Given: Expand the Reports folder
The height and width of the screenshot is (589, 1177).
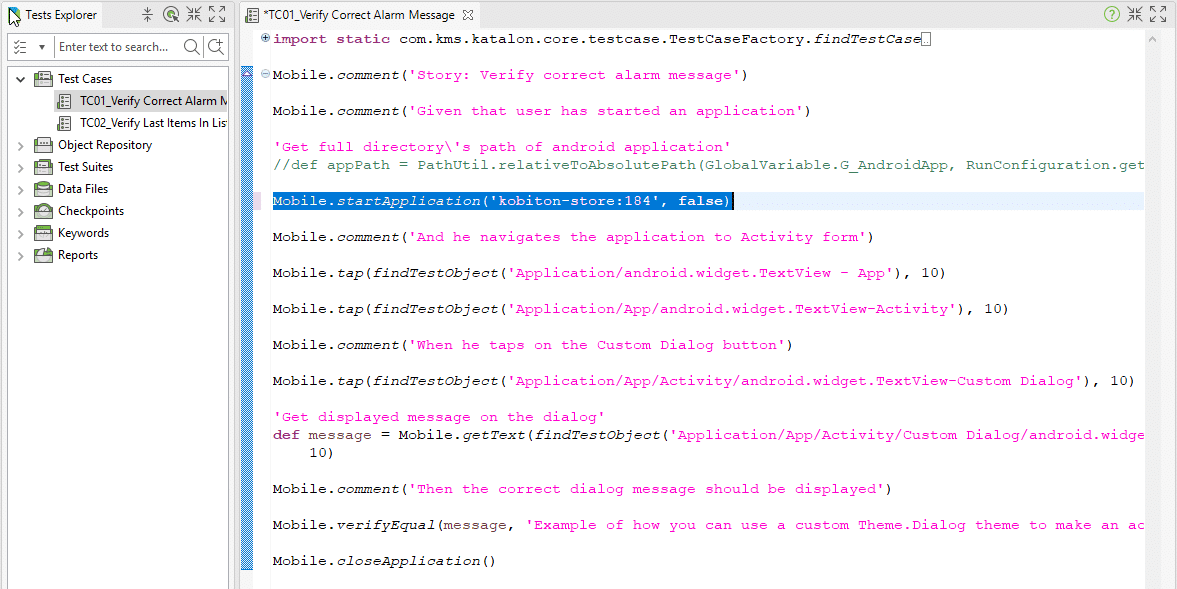Looking at the screenshot, I should 20,255.
